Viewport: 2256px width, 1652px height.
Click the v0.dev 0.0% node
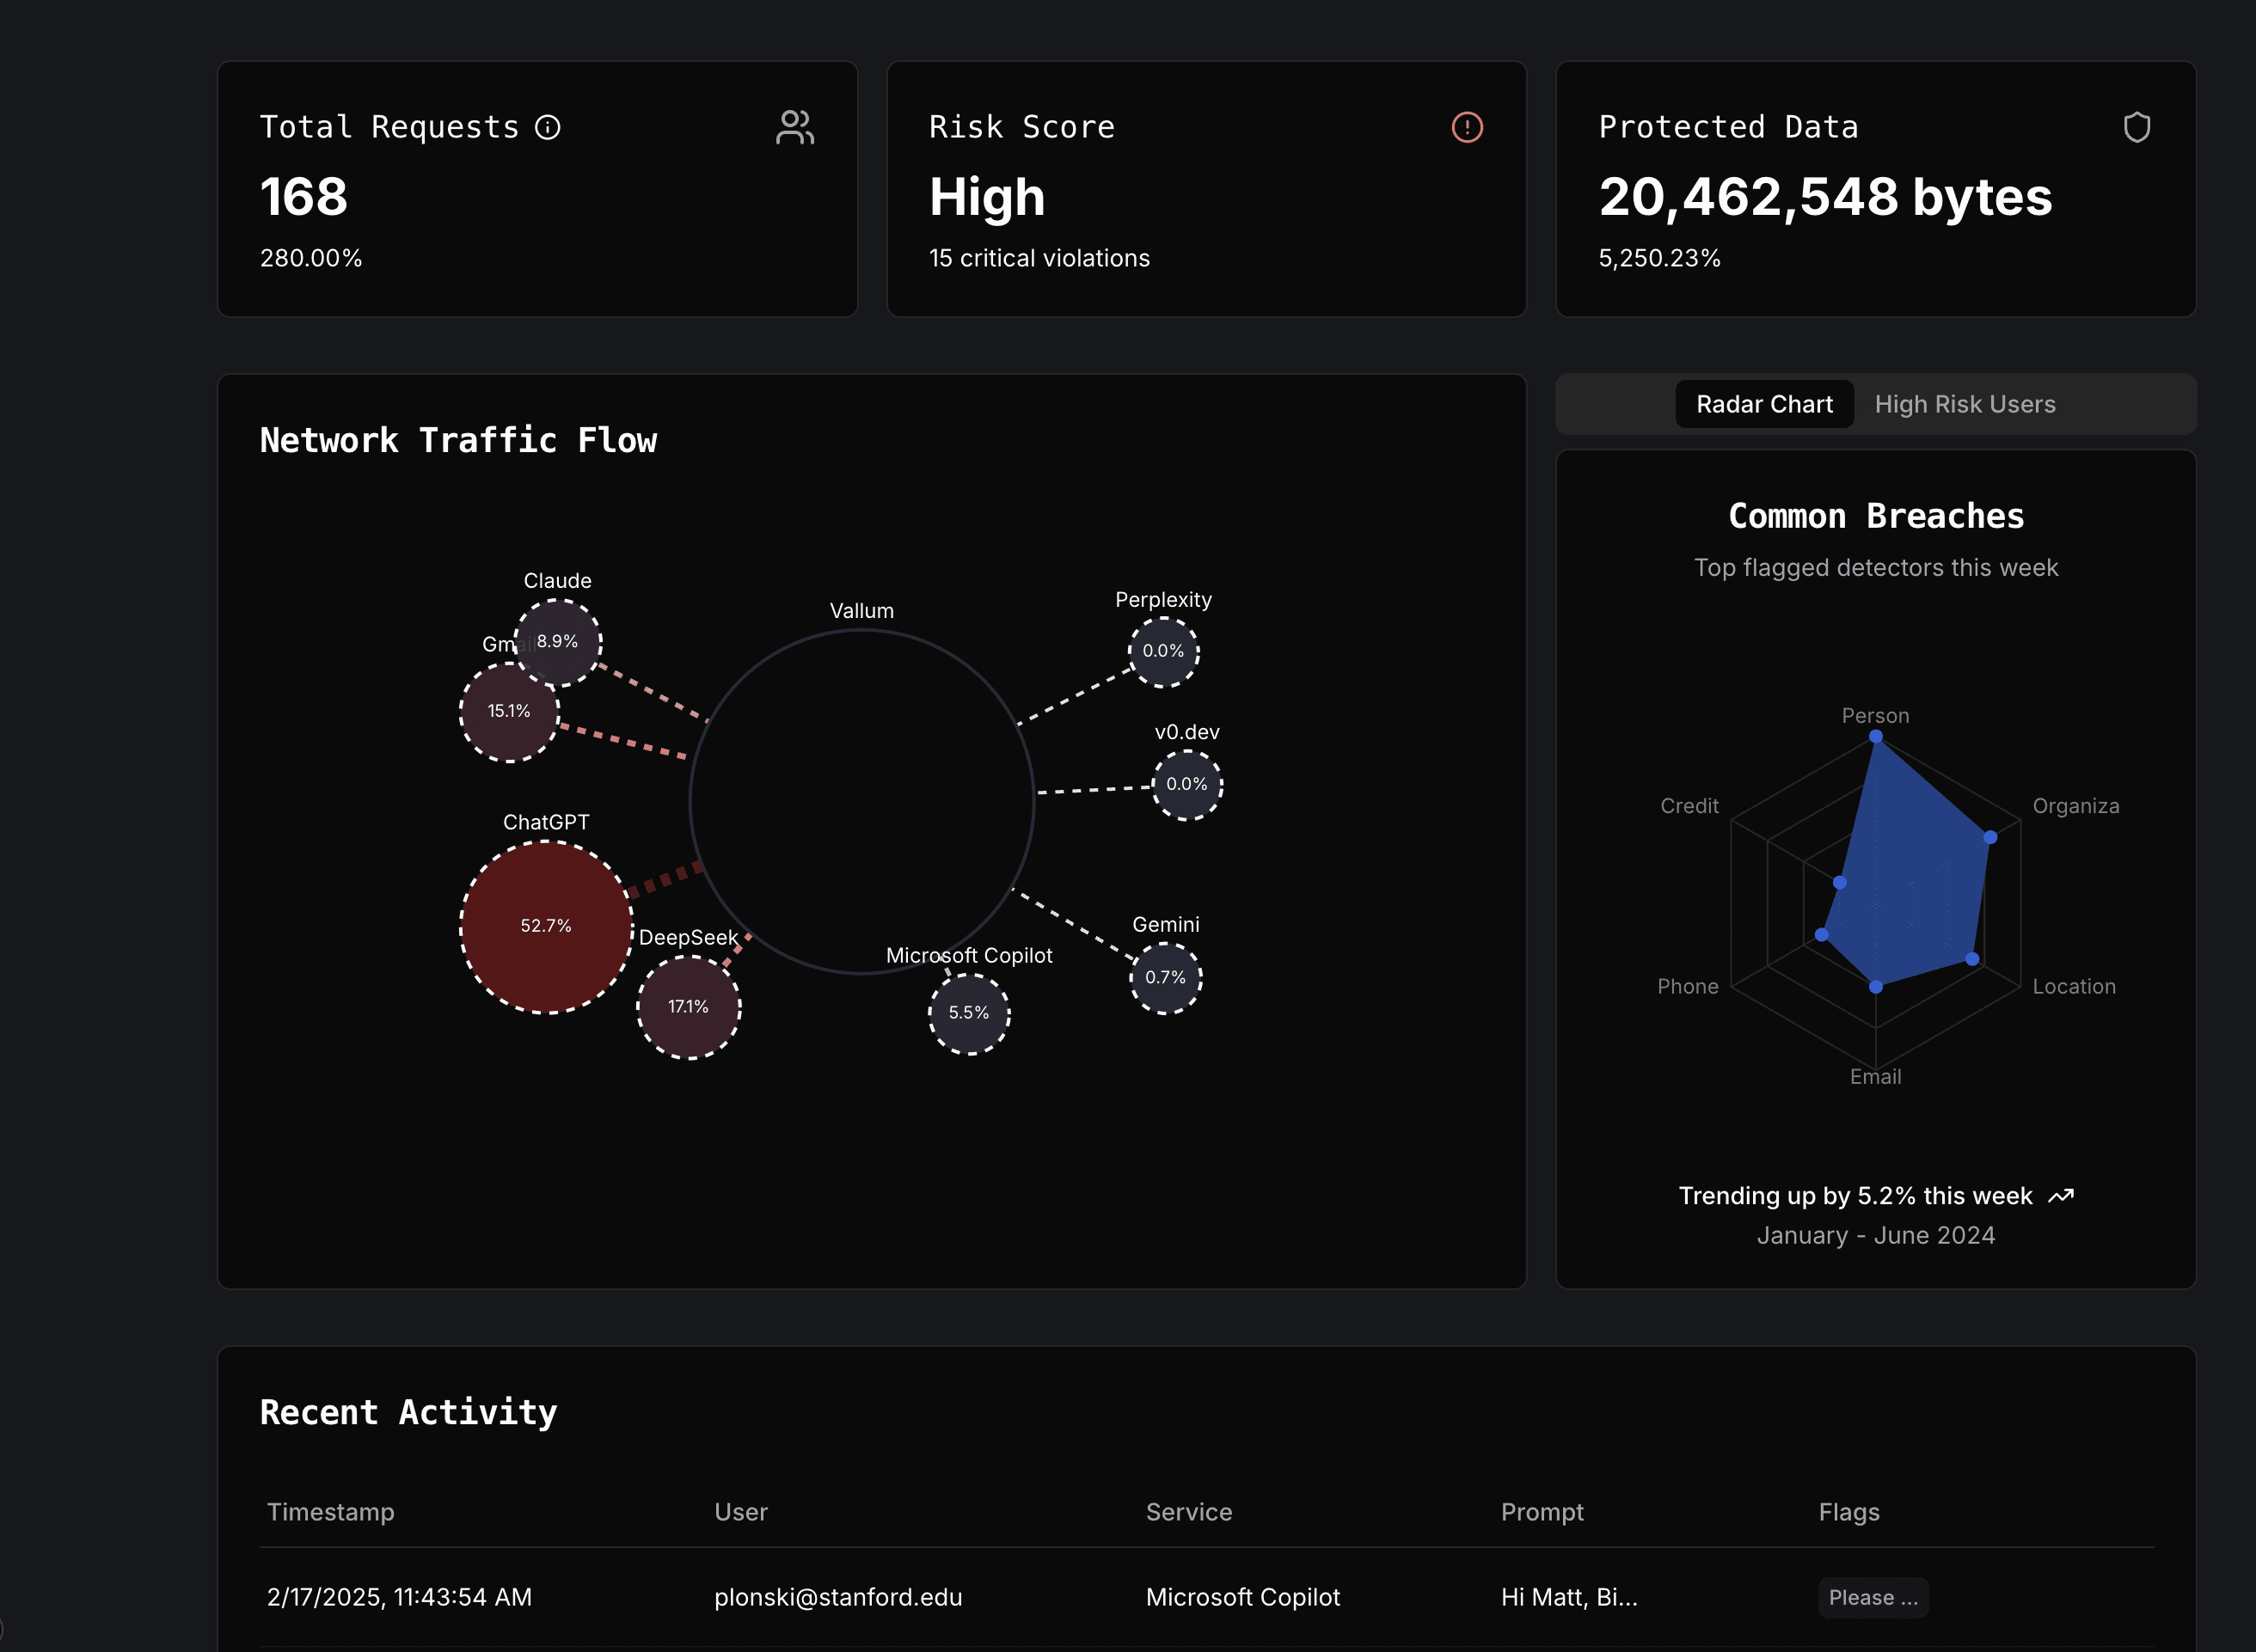pyautogui.click(x=1186, y=784)
